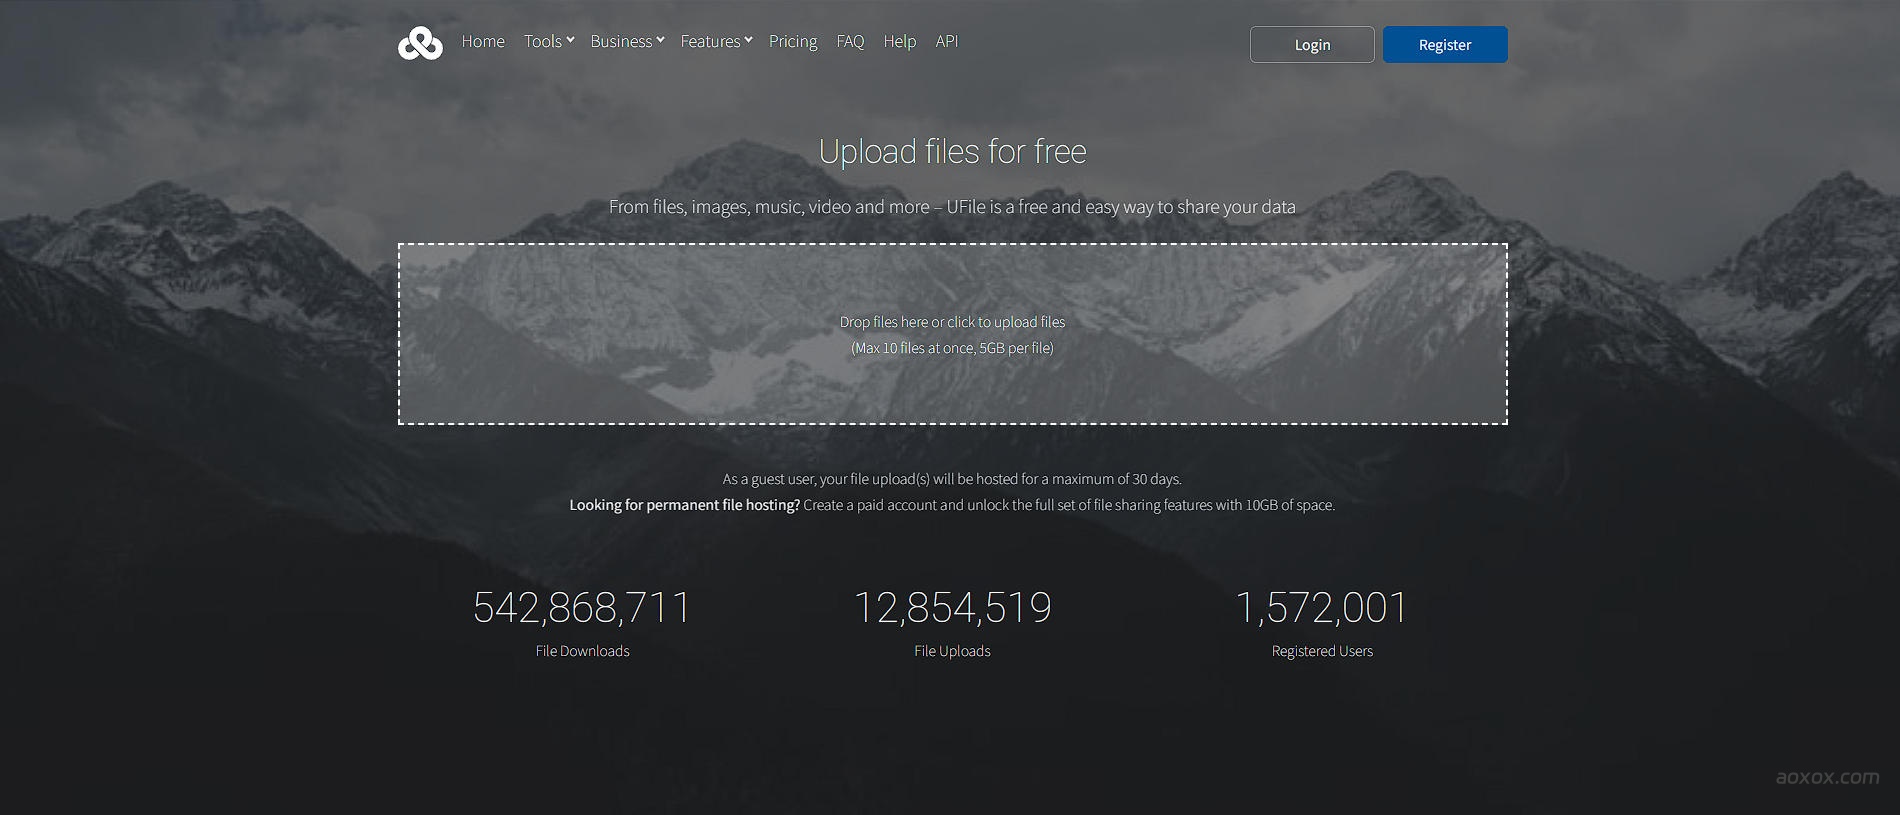Click the 'File Downloads' label
The width and height of the screenshot is (1900, 815).
click(x=582, y=651)
